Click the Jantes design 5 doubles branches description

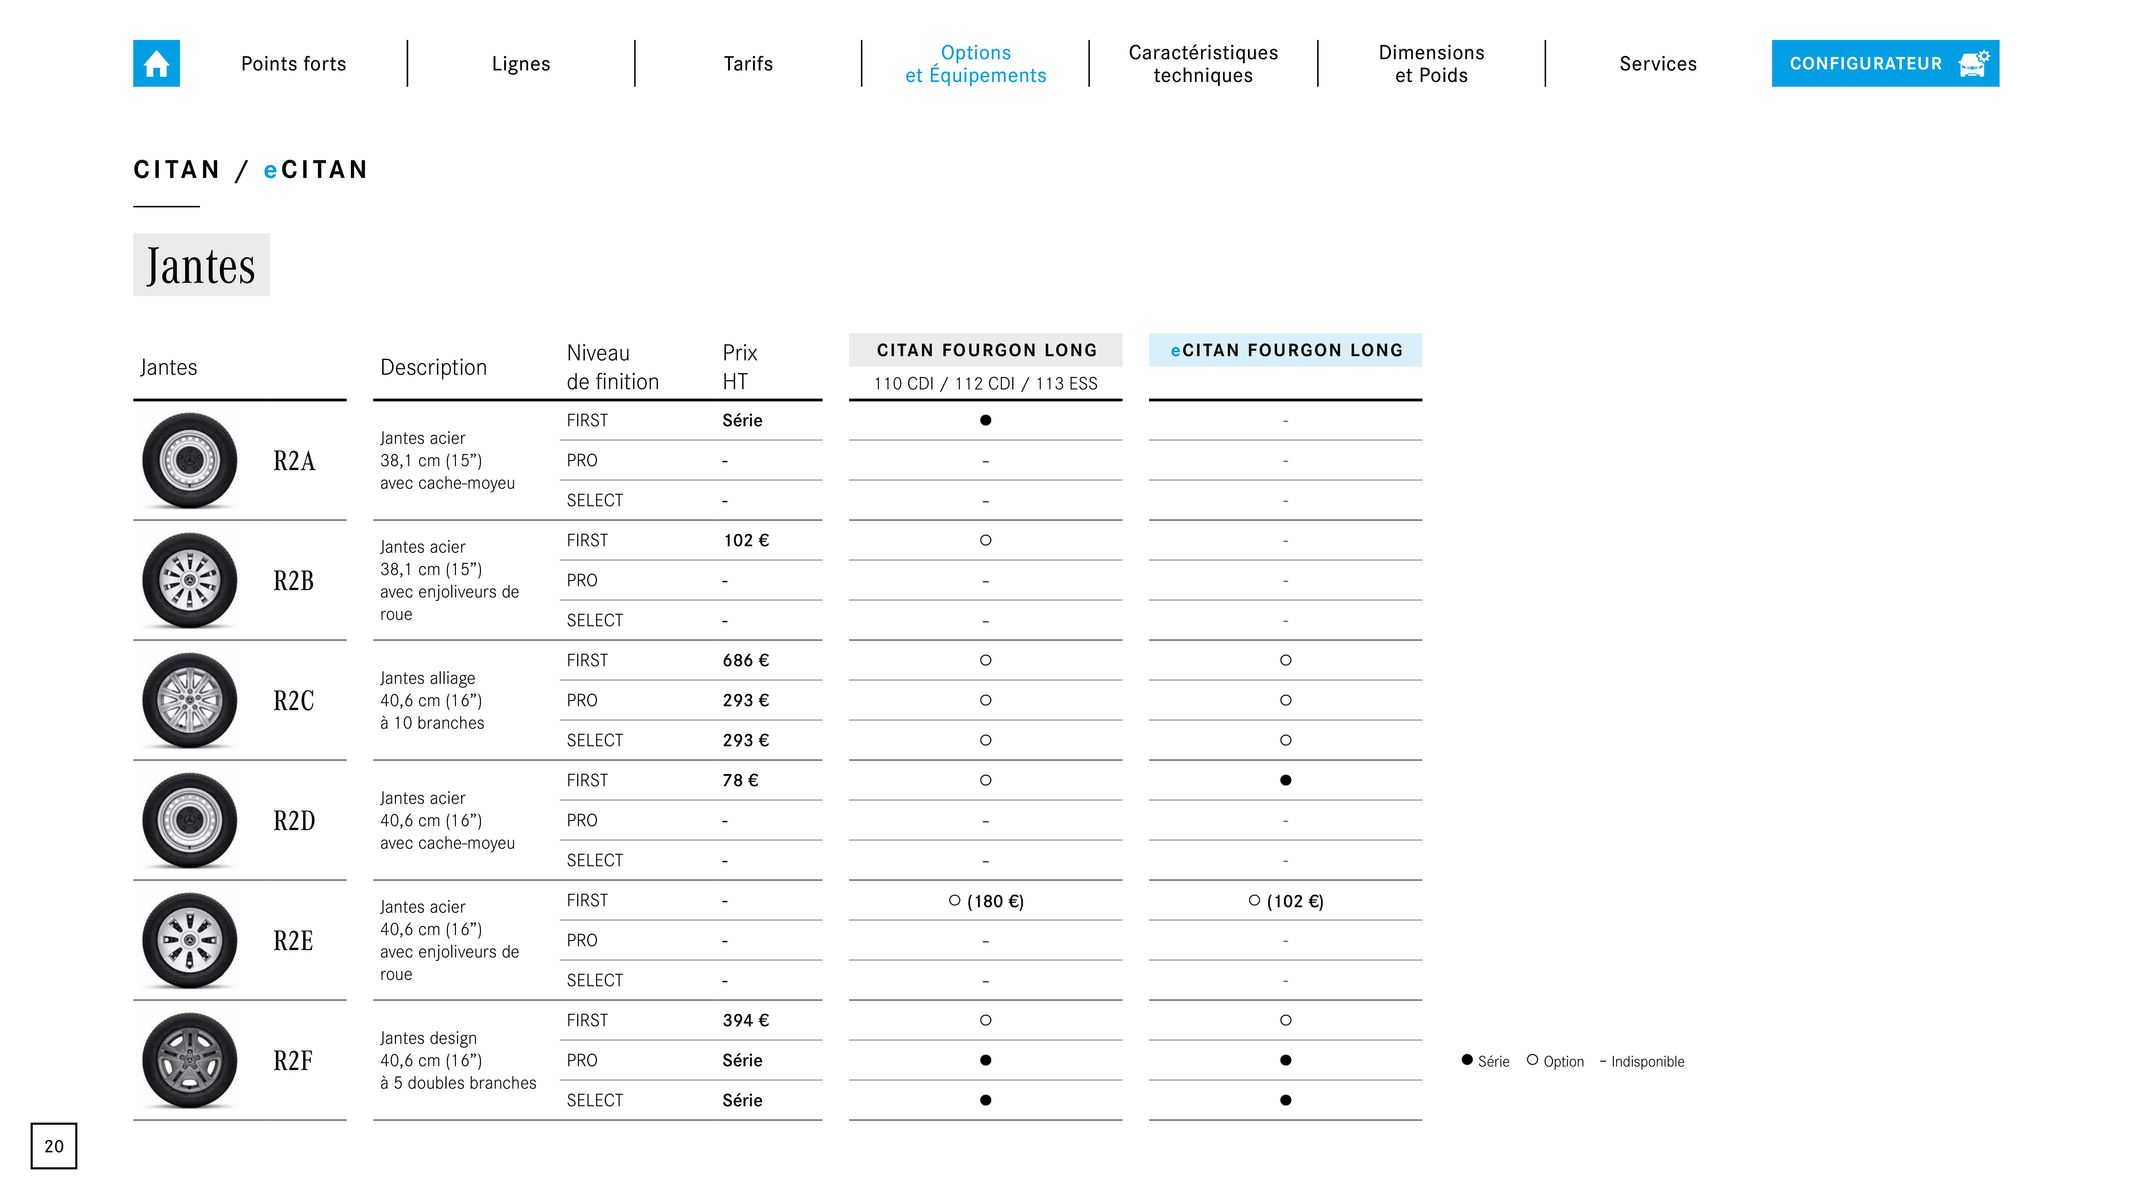(458, 1061)
